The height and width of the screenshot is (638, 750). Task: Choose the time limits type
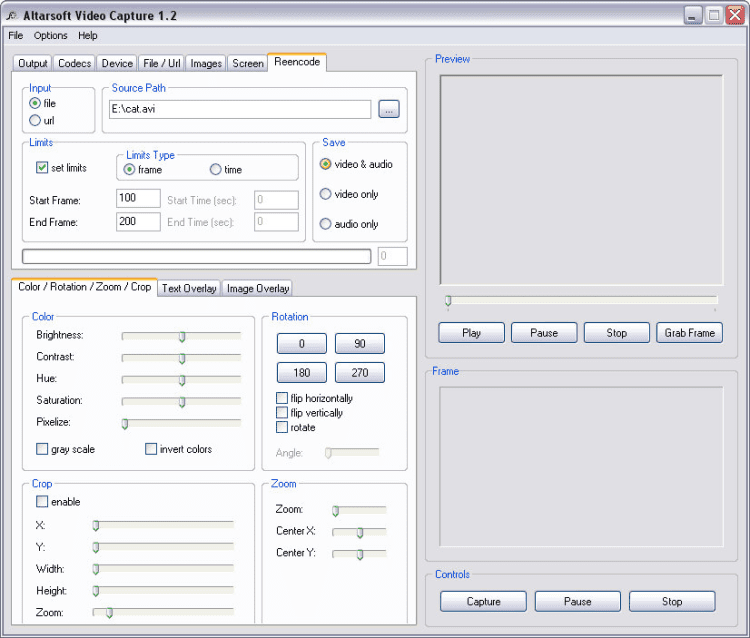point(215,170)
